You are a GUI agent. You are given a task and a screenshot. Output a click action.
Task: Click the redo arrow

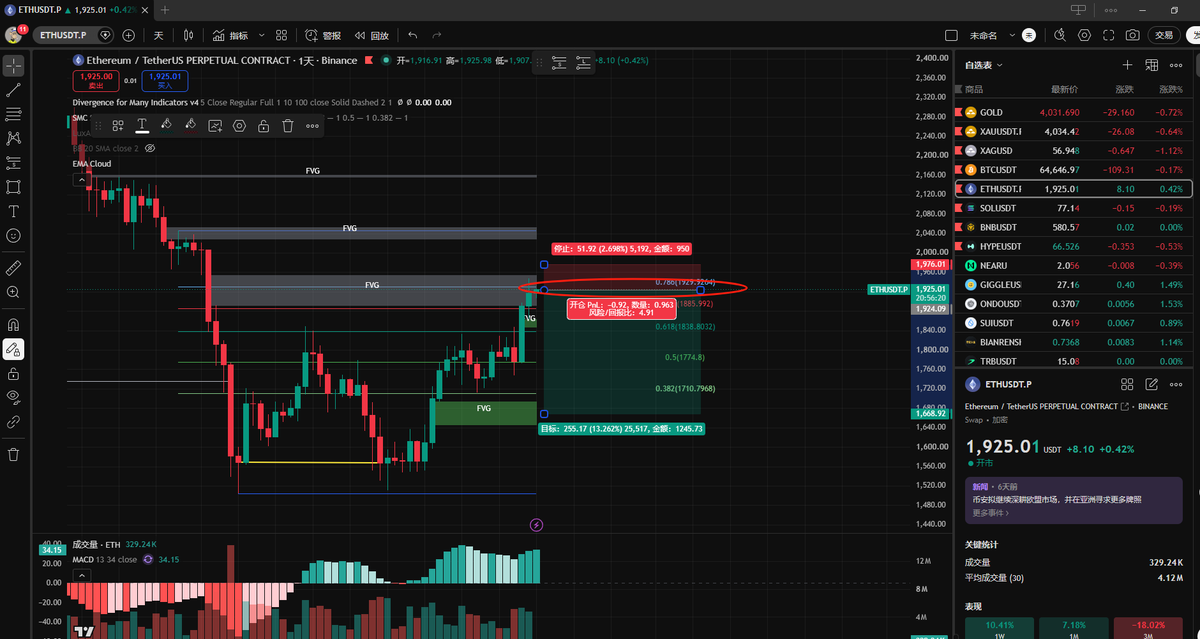[437, 35]
